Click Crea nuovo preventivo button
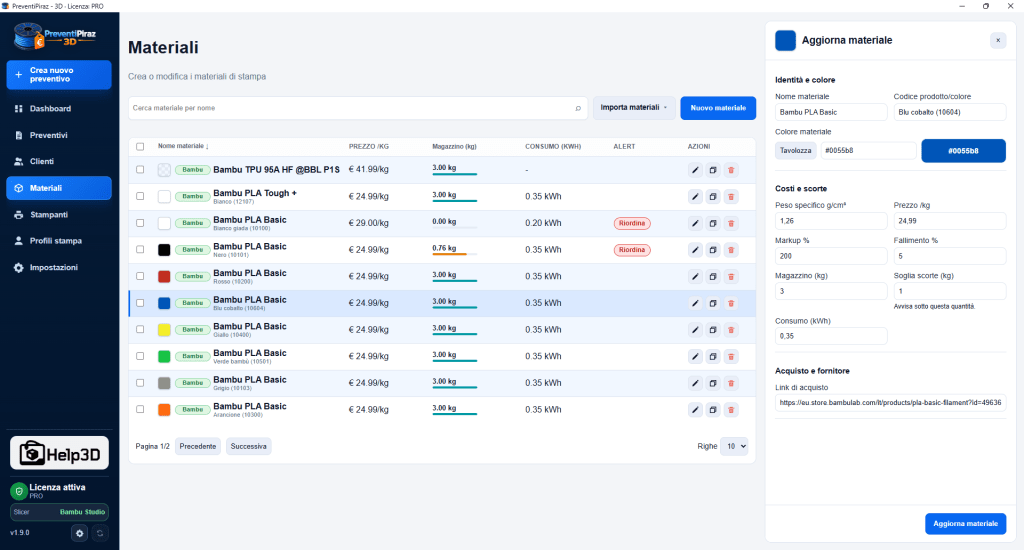Image resolution: width=1024 pixels, height=550 pixels. pyautogui.click(x=59, y=75)
